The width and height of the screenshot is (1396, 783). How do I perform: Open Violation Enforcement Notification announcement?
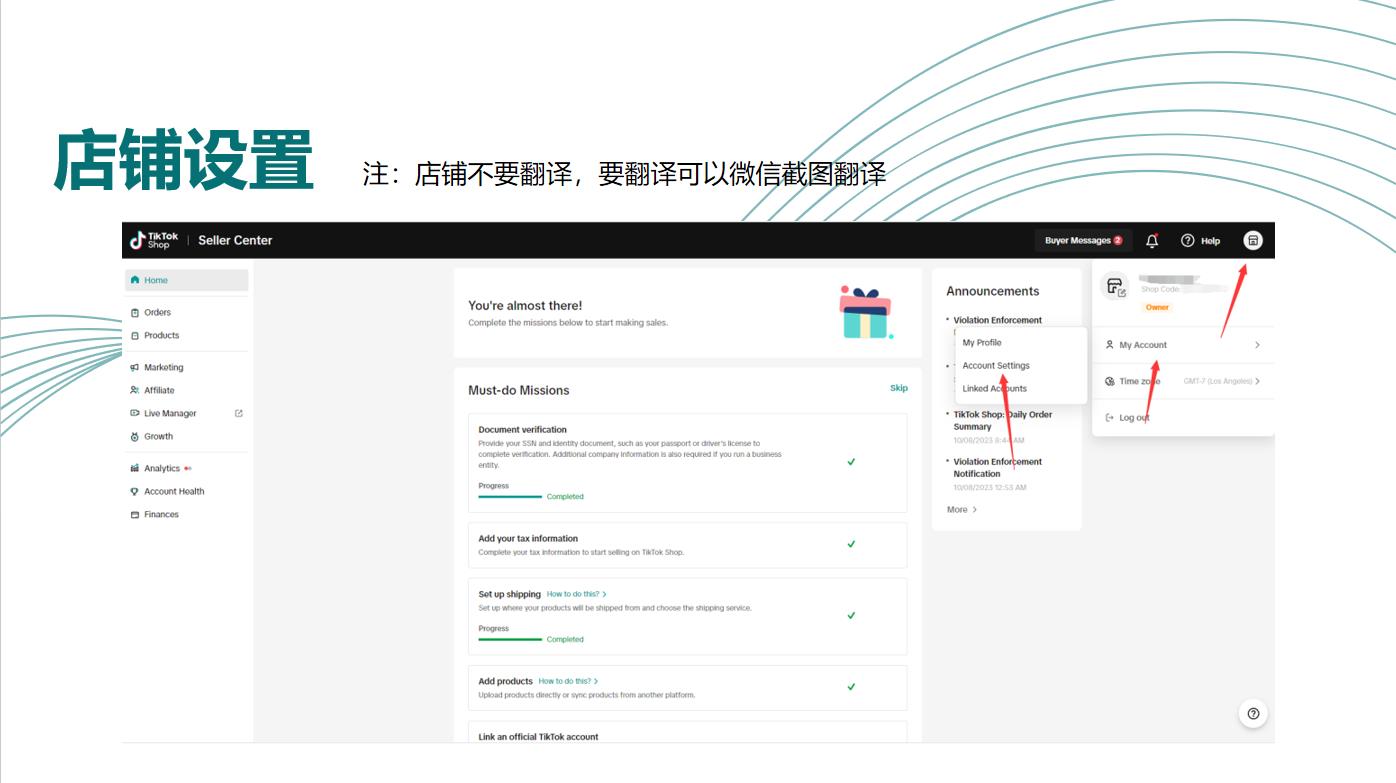998,468
